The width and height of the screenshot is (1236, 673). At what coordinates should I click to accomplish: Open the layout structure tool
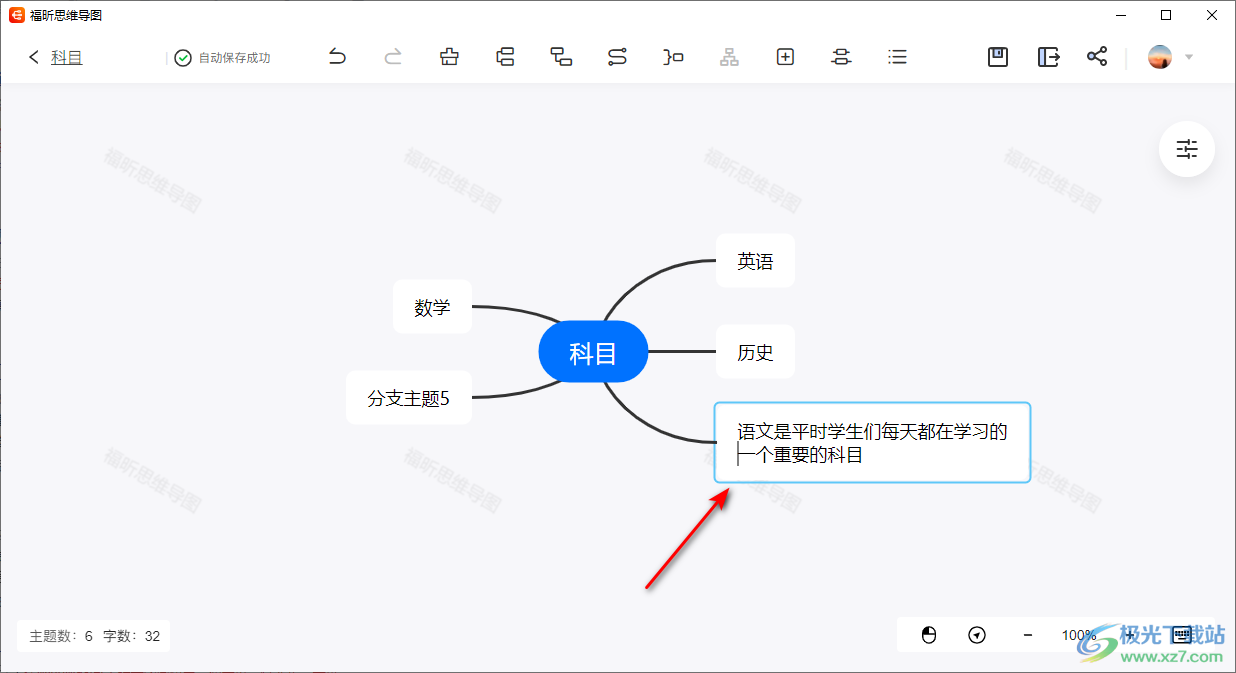click(x=730, y=57)
